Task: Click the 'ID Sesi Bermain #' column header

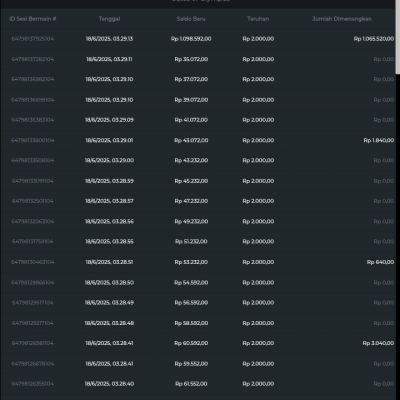Action: [33, 19]
